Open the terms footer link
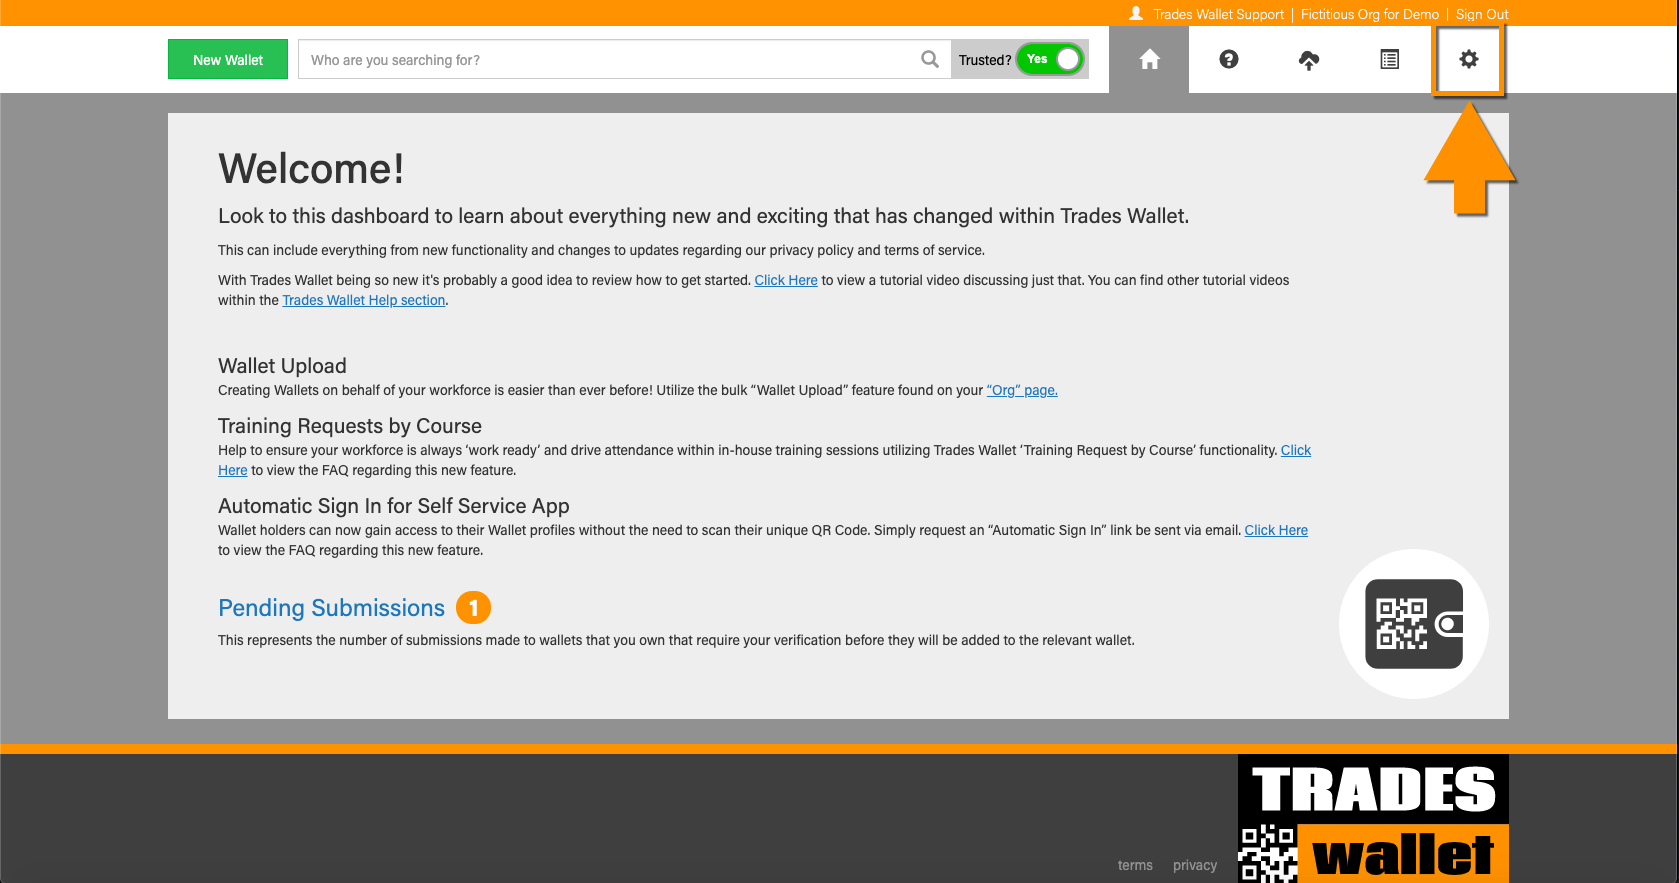The width and height of the screenshot is (1679, 883). pyautogui.click(x=1134, y=865)
